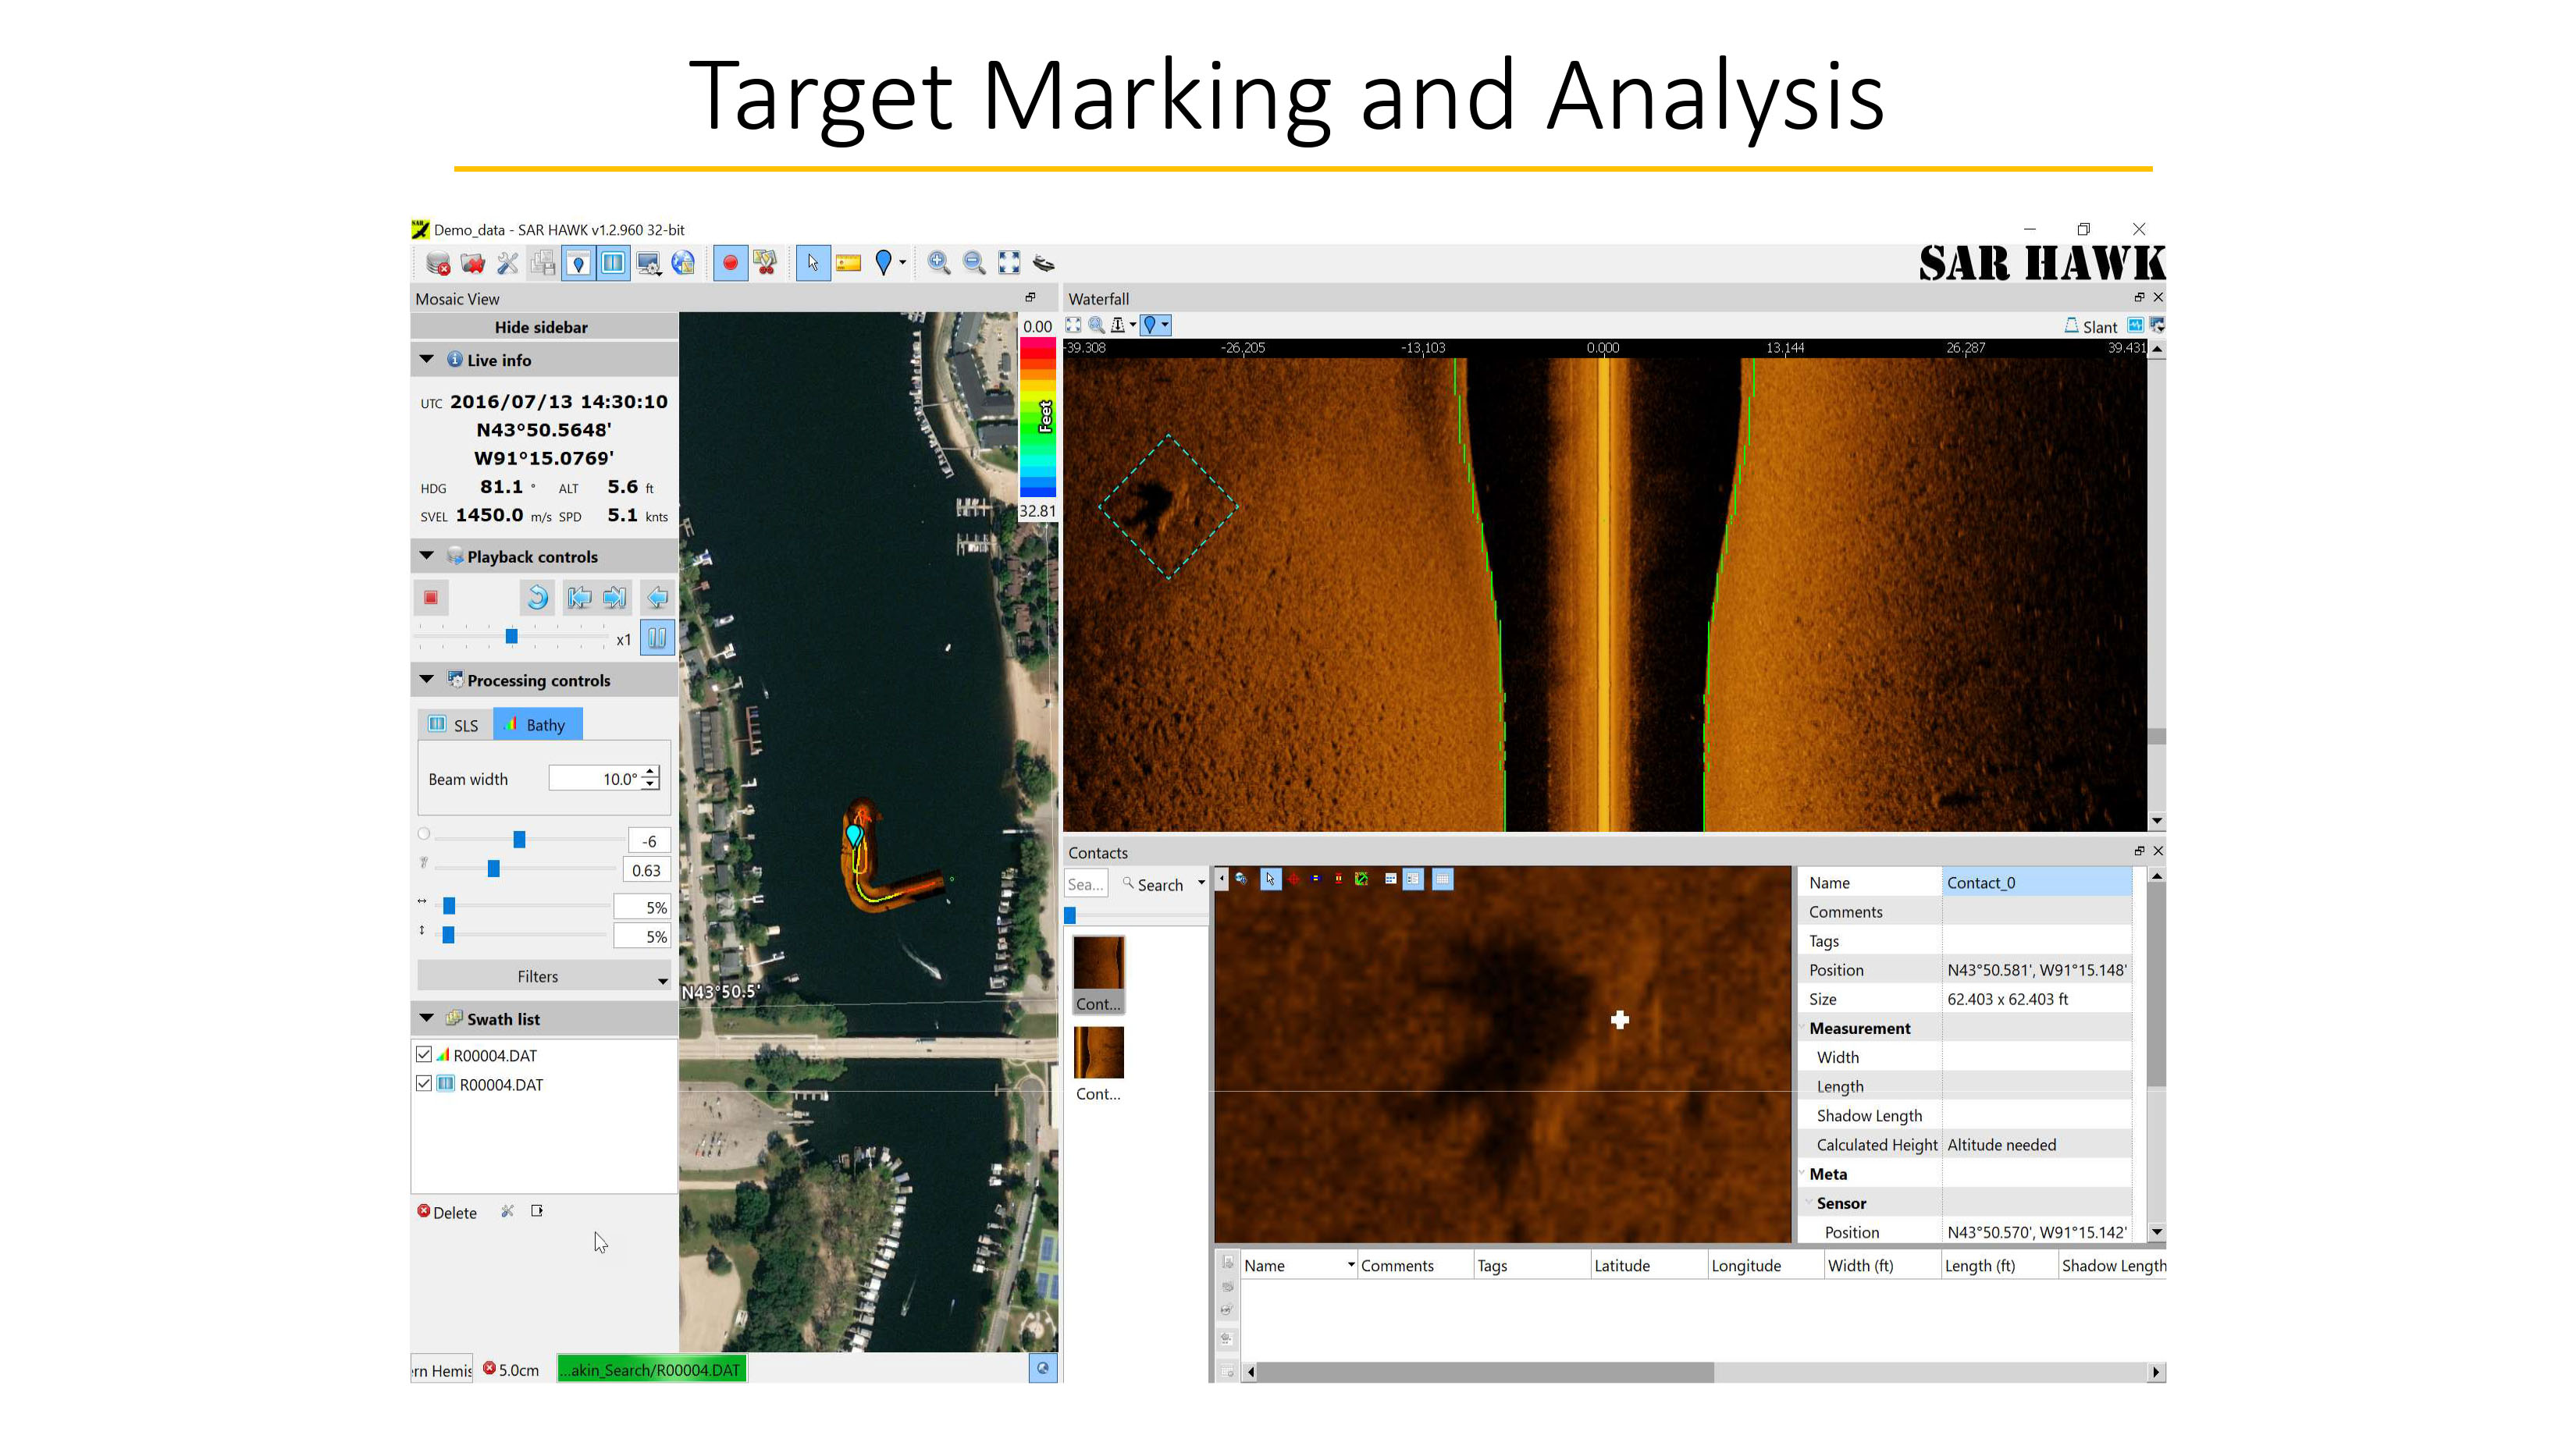Select the first Cont... thumbnail
Image resolution: width=2576 pixels, height=1446 pixels.
tap(1098, 973)
